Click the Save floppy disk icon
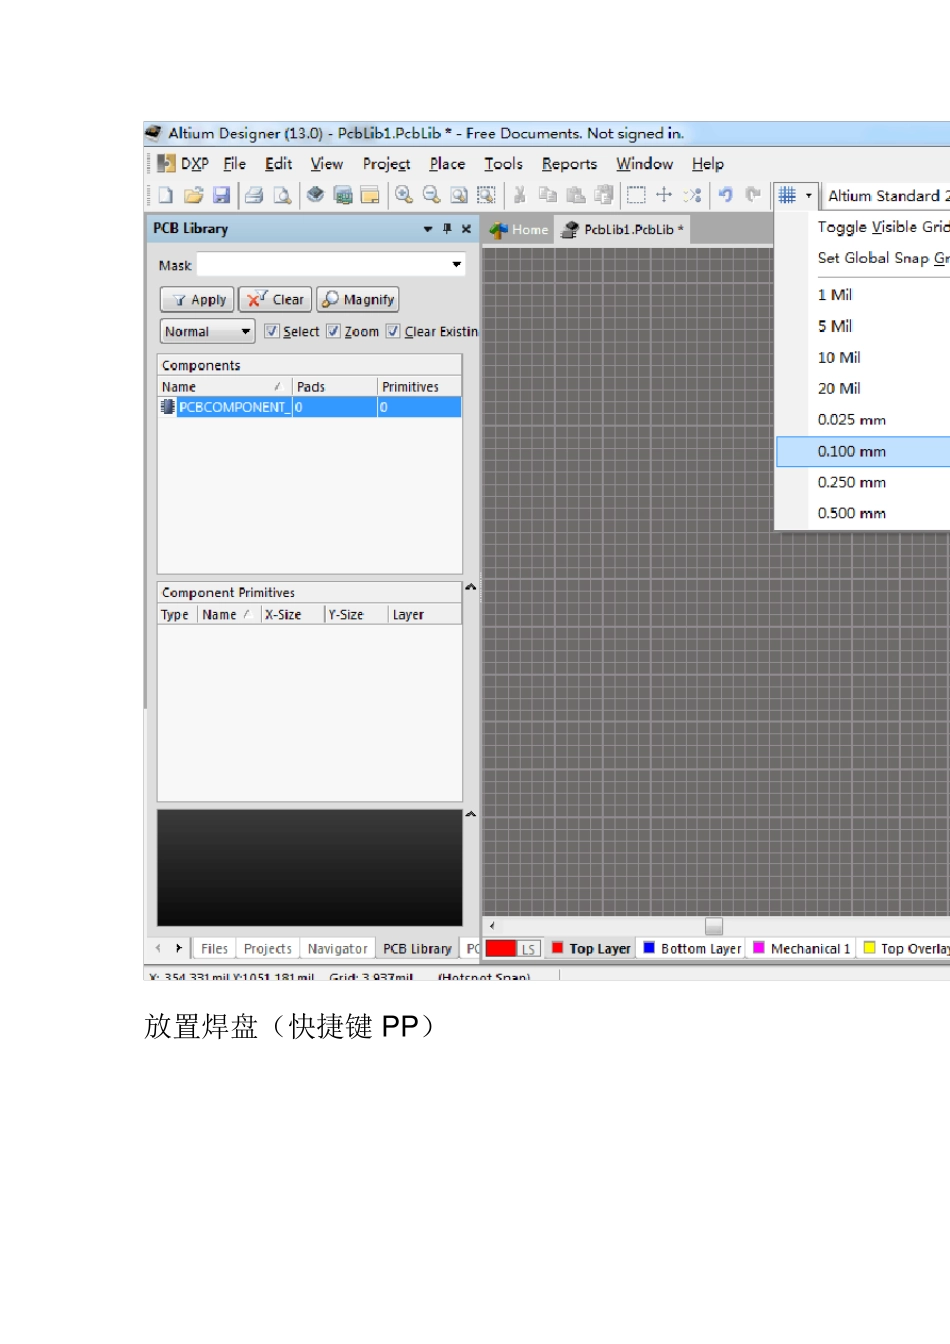Image resolution: width=950 pixels, height=1344 pixels. click(222, 195)
